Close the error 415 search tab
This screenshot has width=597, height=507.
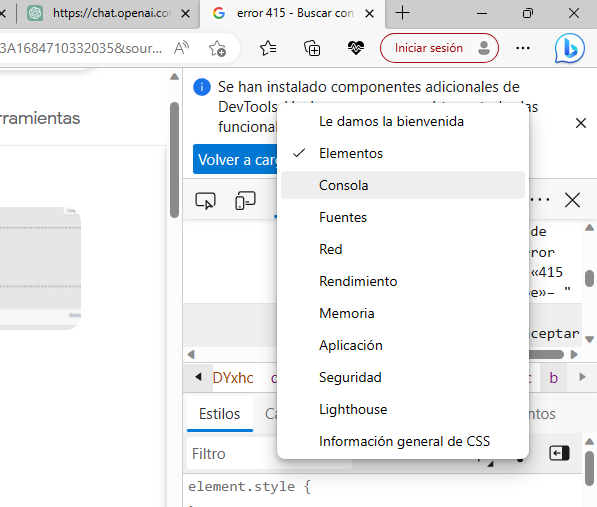coord(369,14)
